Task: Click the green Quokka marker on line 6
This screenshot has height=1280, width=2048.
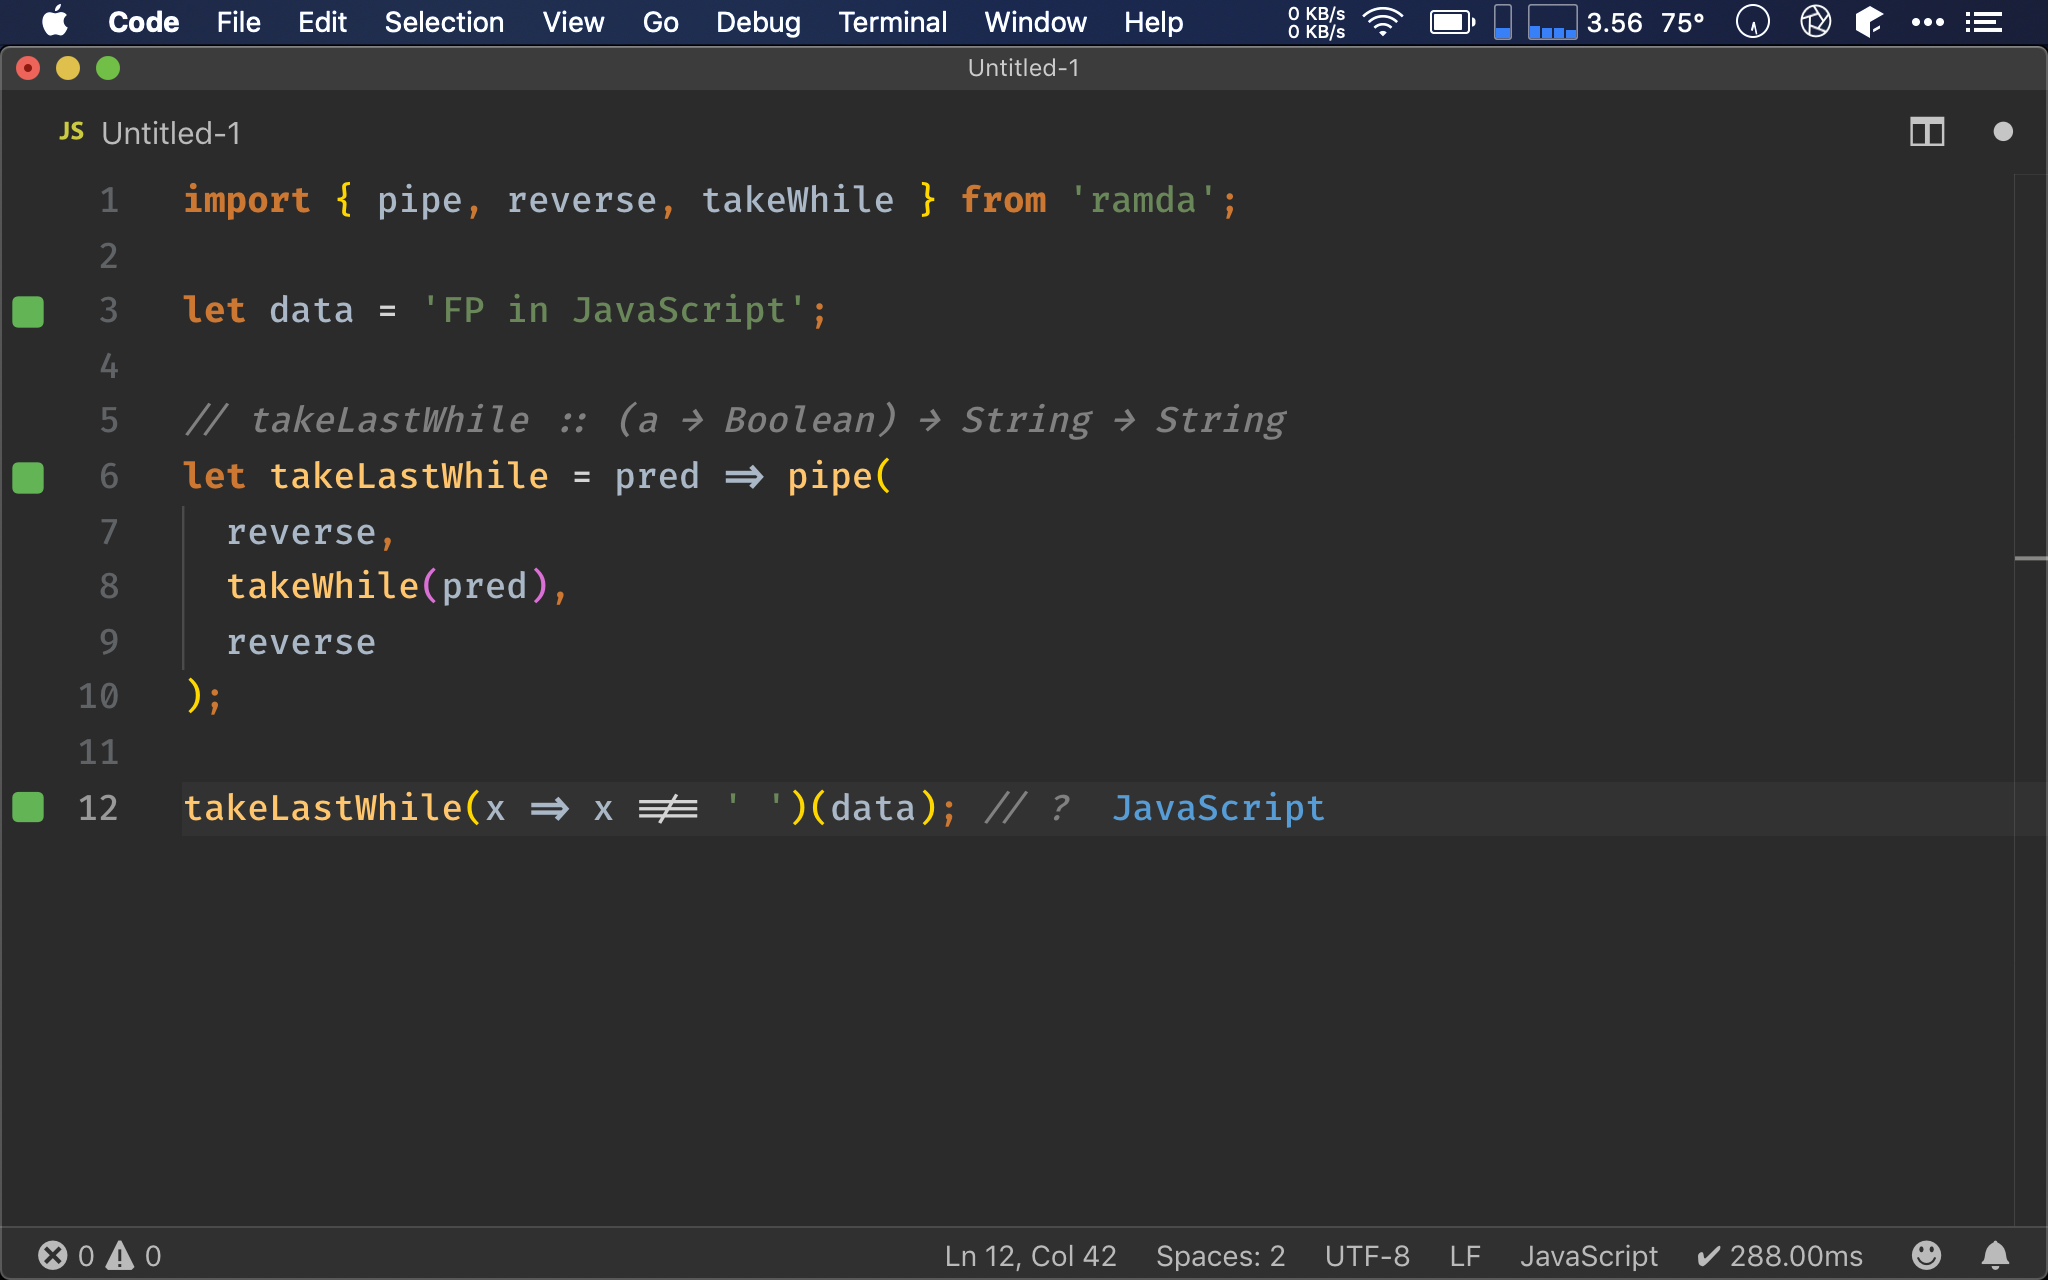Action: [28, 477]
